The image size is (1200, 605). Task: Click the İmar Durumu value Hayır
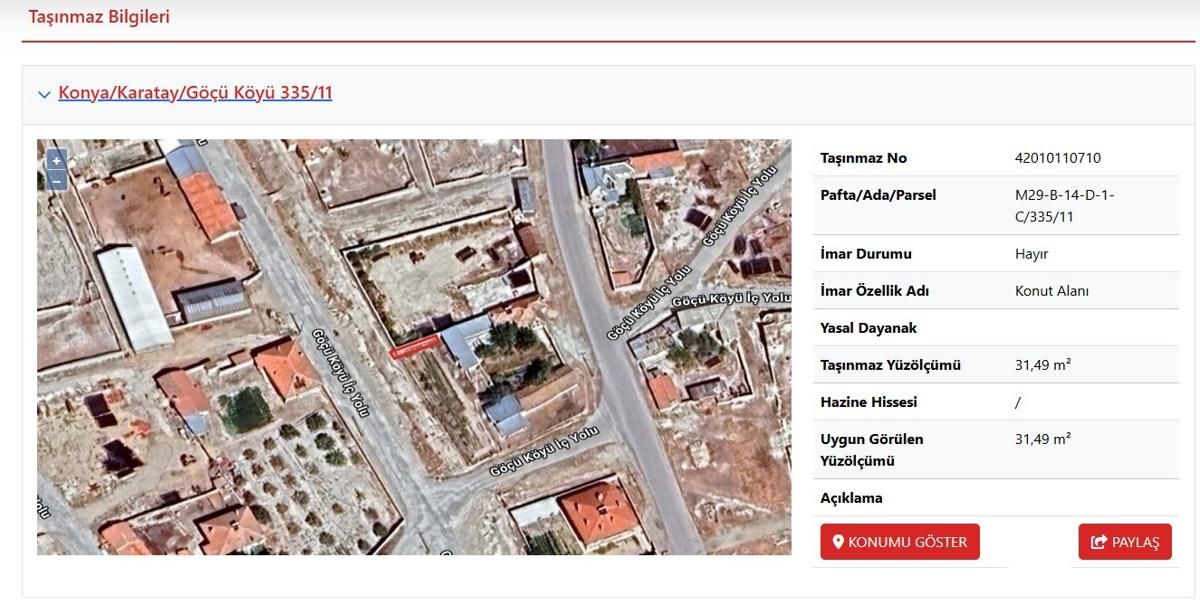click(1032, 254)
